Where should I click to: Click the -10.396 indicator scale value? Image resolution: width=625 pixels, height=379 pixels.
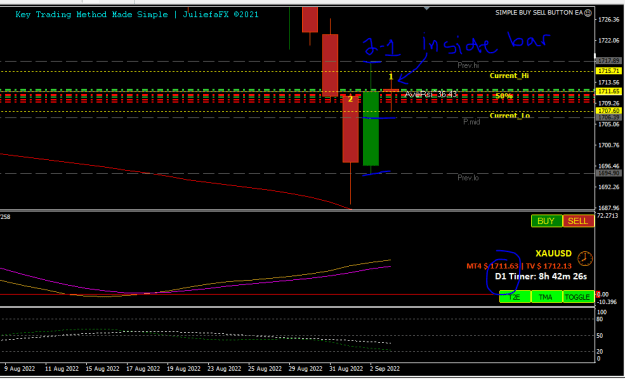tap(608, 302)
